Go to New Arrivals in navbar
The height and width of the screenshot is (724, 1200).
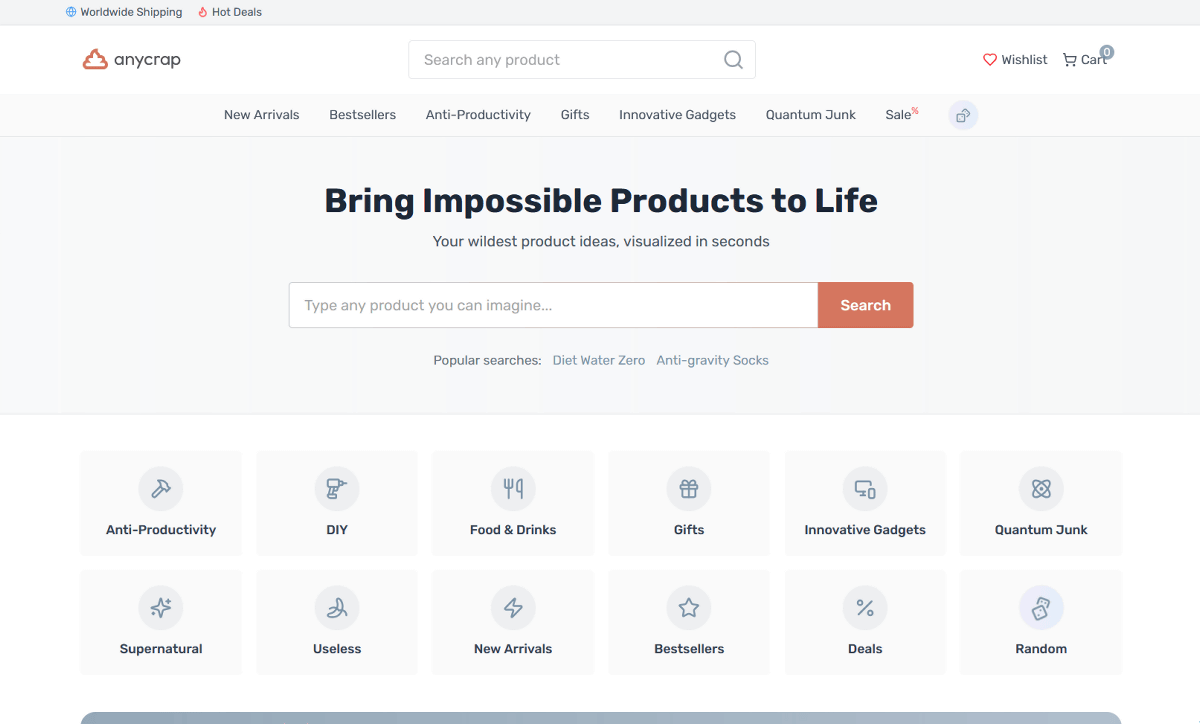(x=262, y=115)
